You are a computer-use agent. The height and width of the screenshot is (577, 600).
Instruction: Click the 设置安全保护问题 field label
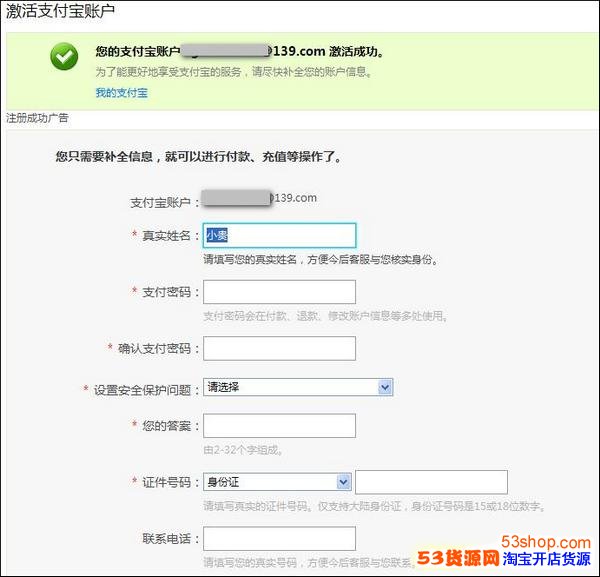(142, 390)
